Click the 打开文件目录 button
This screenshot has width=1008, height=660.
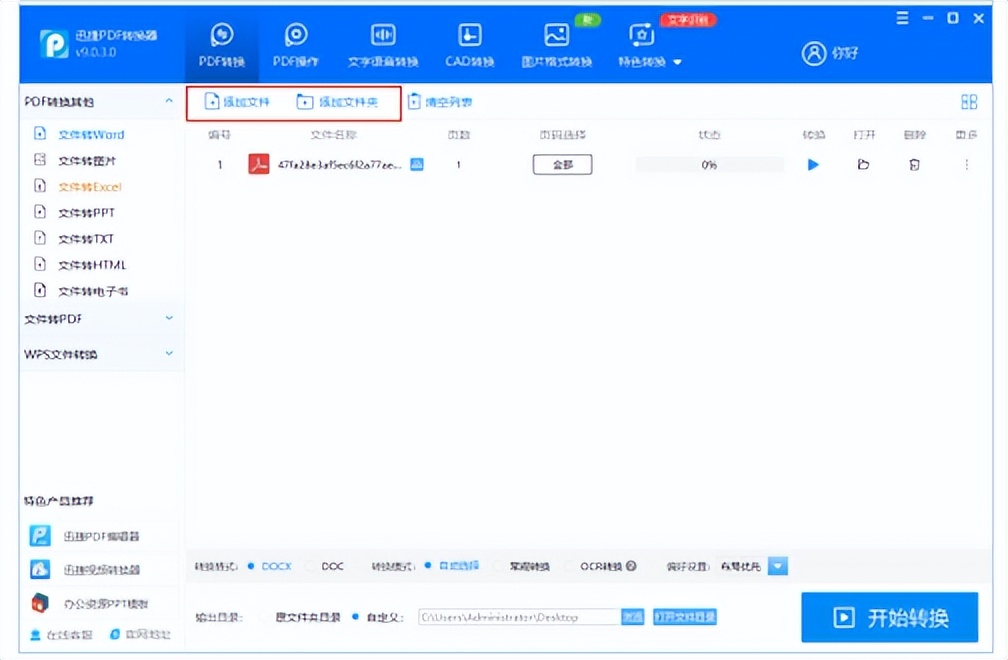685,617
